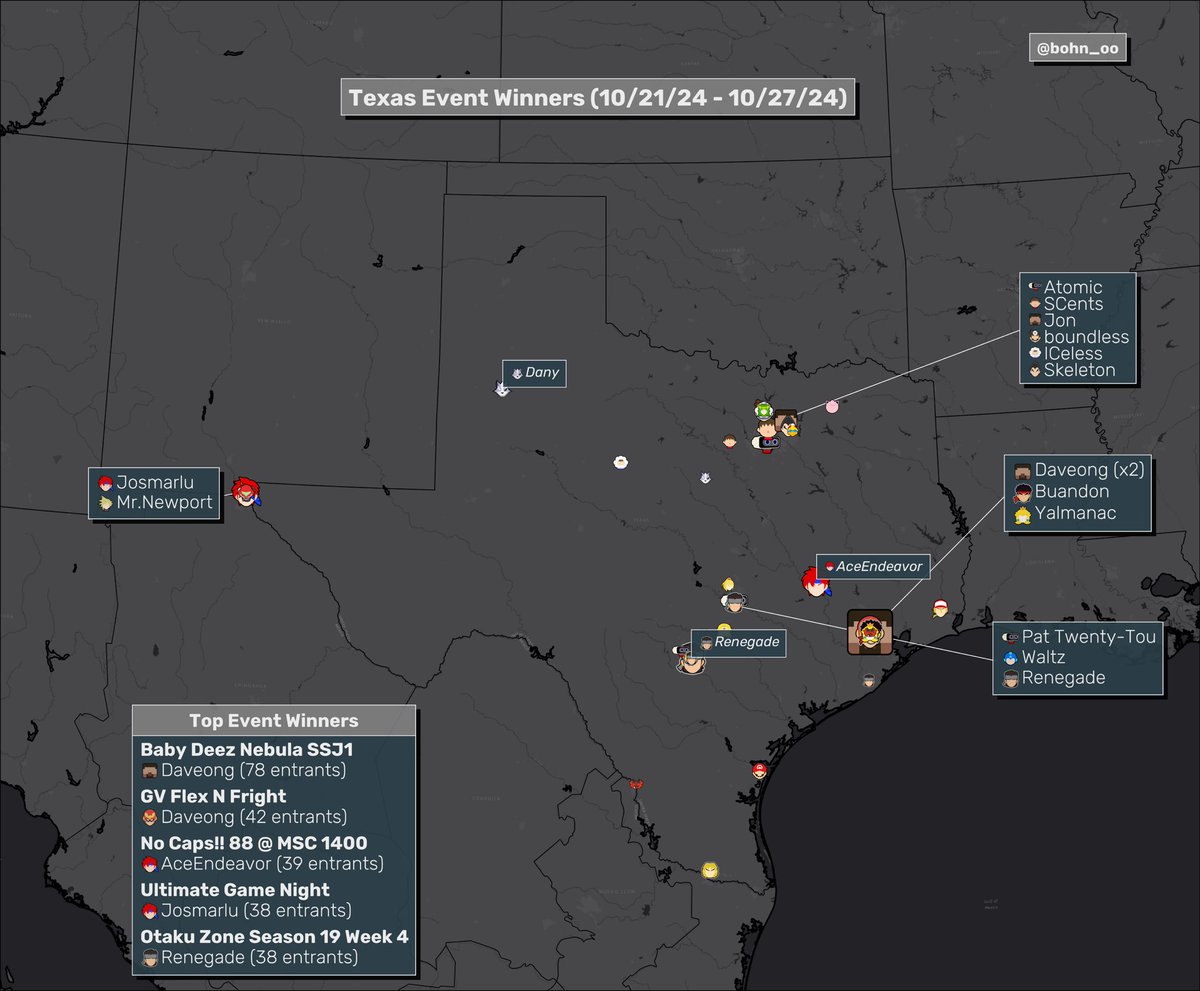
Task: Click the Kirby icon next to ICeless
Action: [x=1035, y=353]
